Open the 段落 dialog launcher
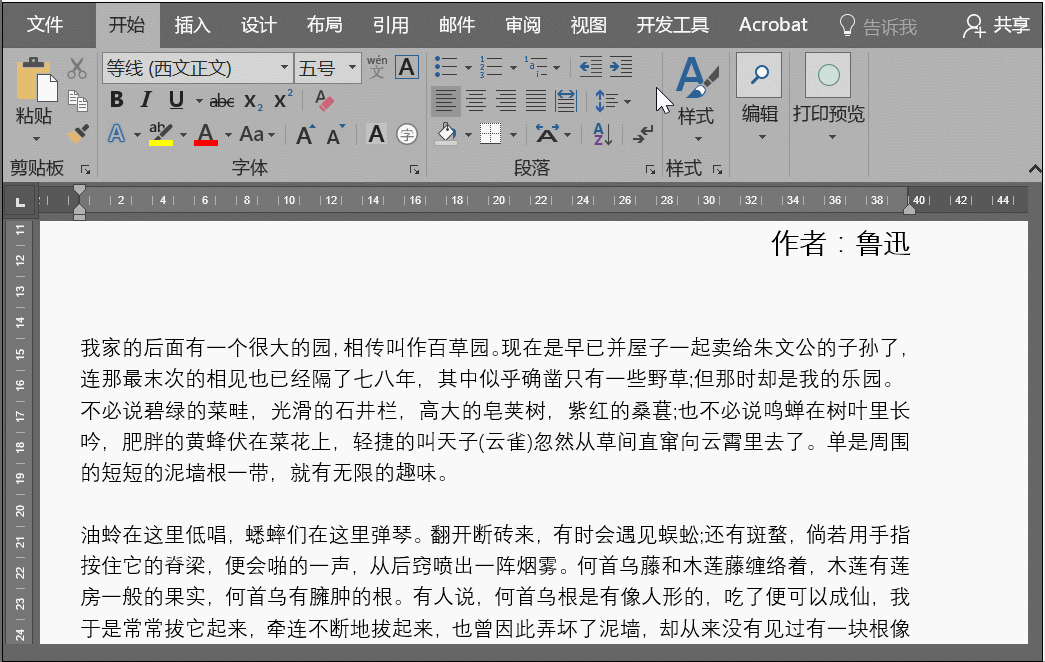Image resolution: width=1045 pixels, height=662 pixels. pyautogui.click(x=650, y=170)
